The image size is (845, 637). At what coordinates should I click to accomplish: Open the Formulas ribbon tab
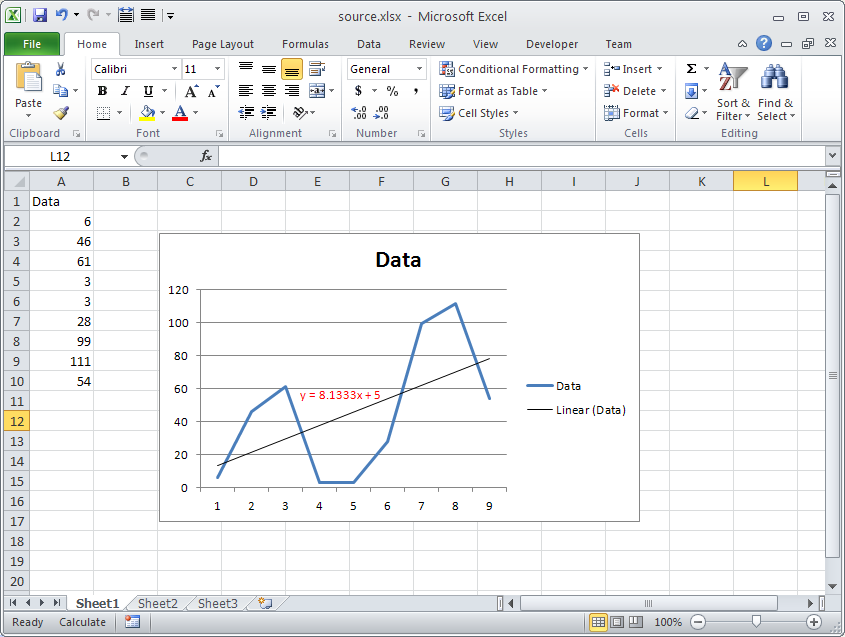pos(305,44)
